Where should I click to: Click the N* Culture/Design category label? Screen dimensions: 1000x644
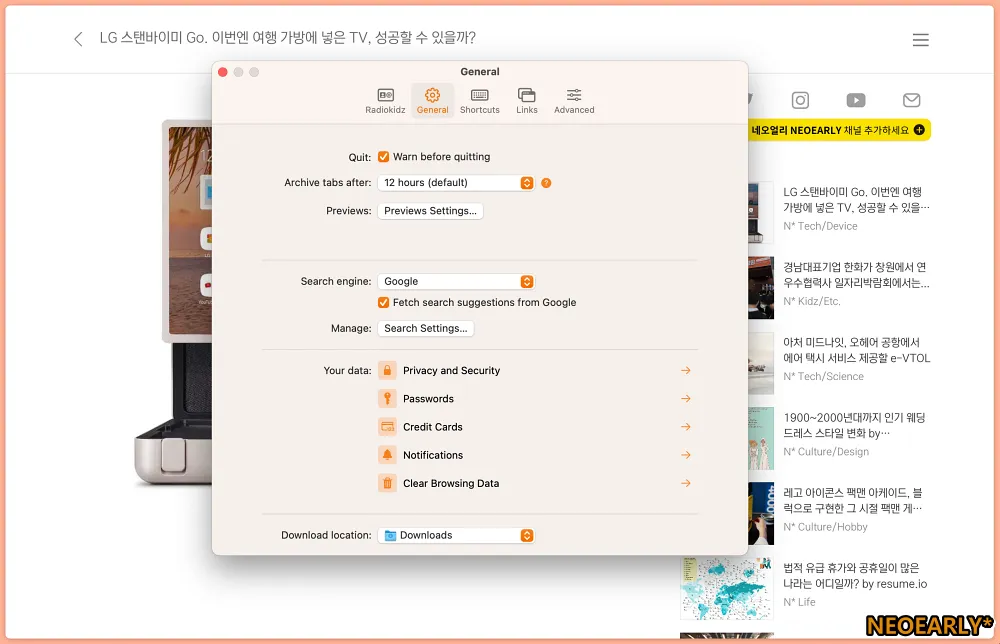826,452
